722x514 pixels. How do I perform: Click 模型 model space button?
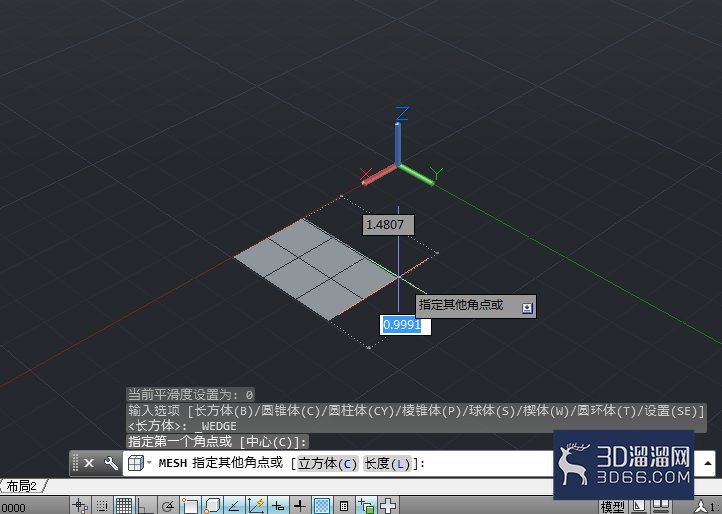click(613, 507)
